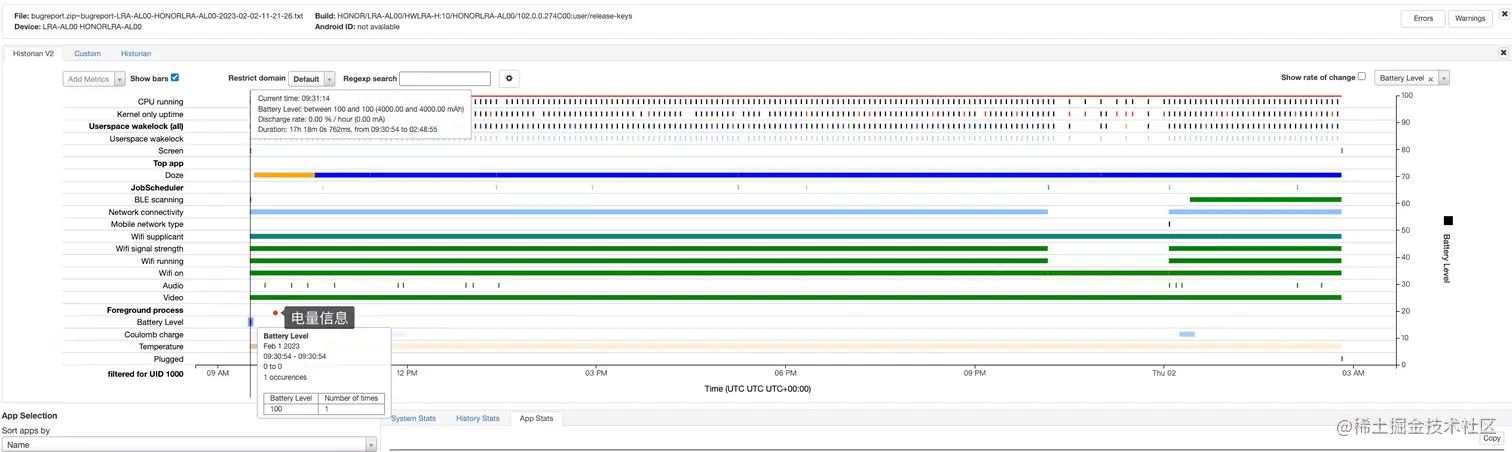Viewport: 1512px width, 452px height.
Task: Click the Errors button
Action: tap(1422, 18)
